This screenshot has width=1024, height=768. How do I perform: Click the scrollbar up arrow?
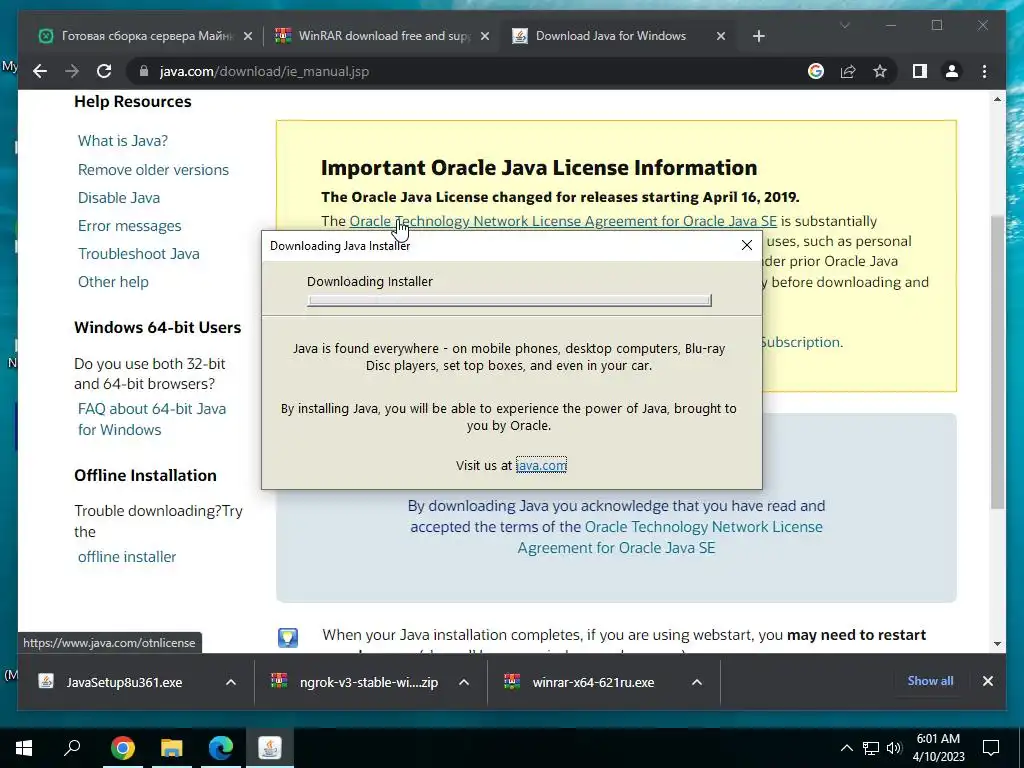997,99
